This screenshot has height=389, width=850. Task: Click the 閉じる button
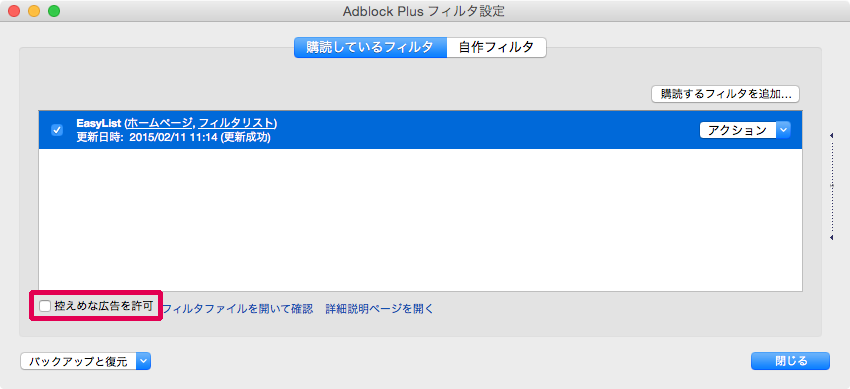pyautogui.click(x=790, y=361)
